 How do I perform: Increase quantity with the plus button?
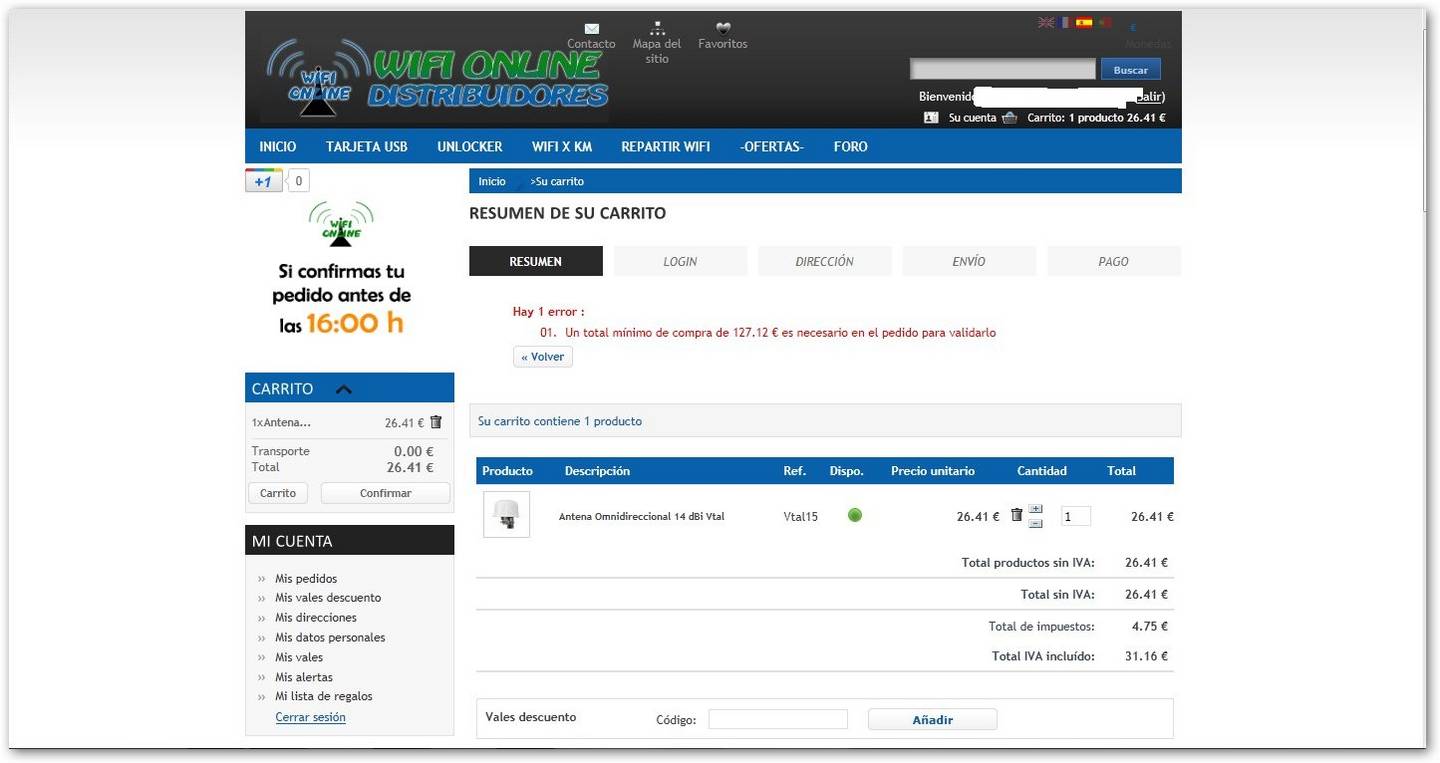tap(1036, 509)
